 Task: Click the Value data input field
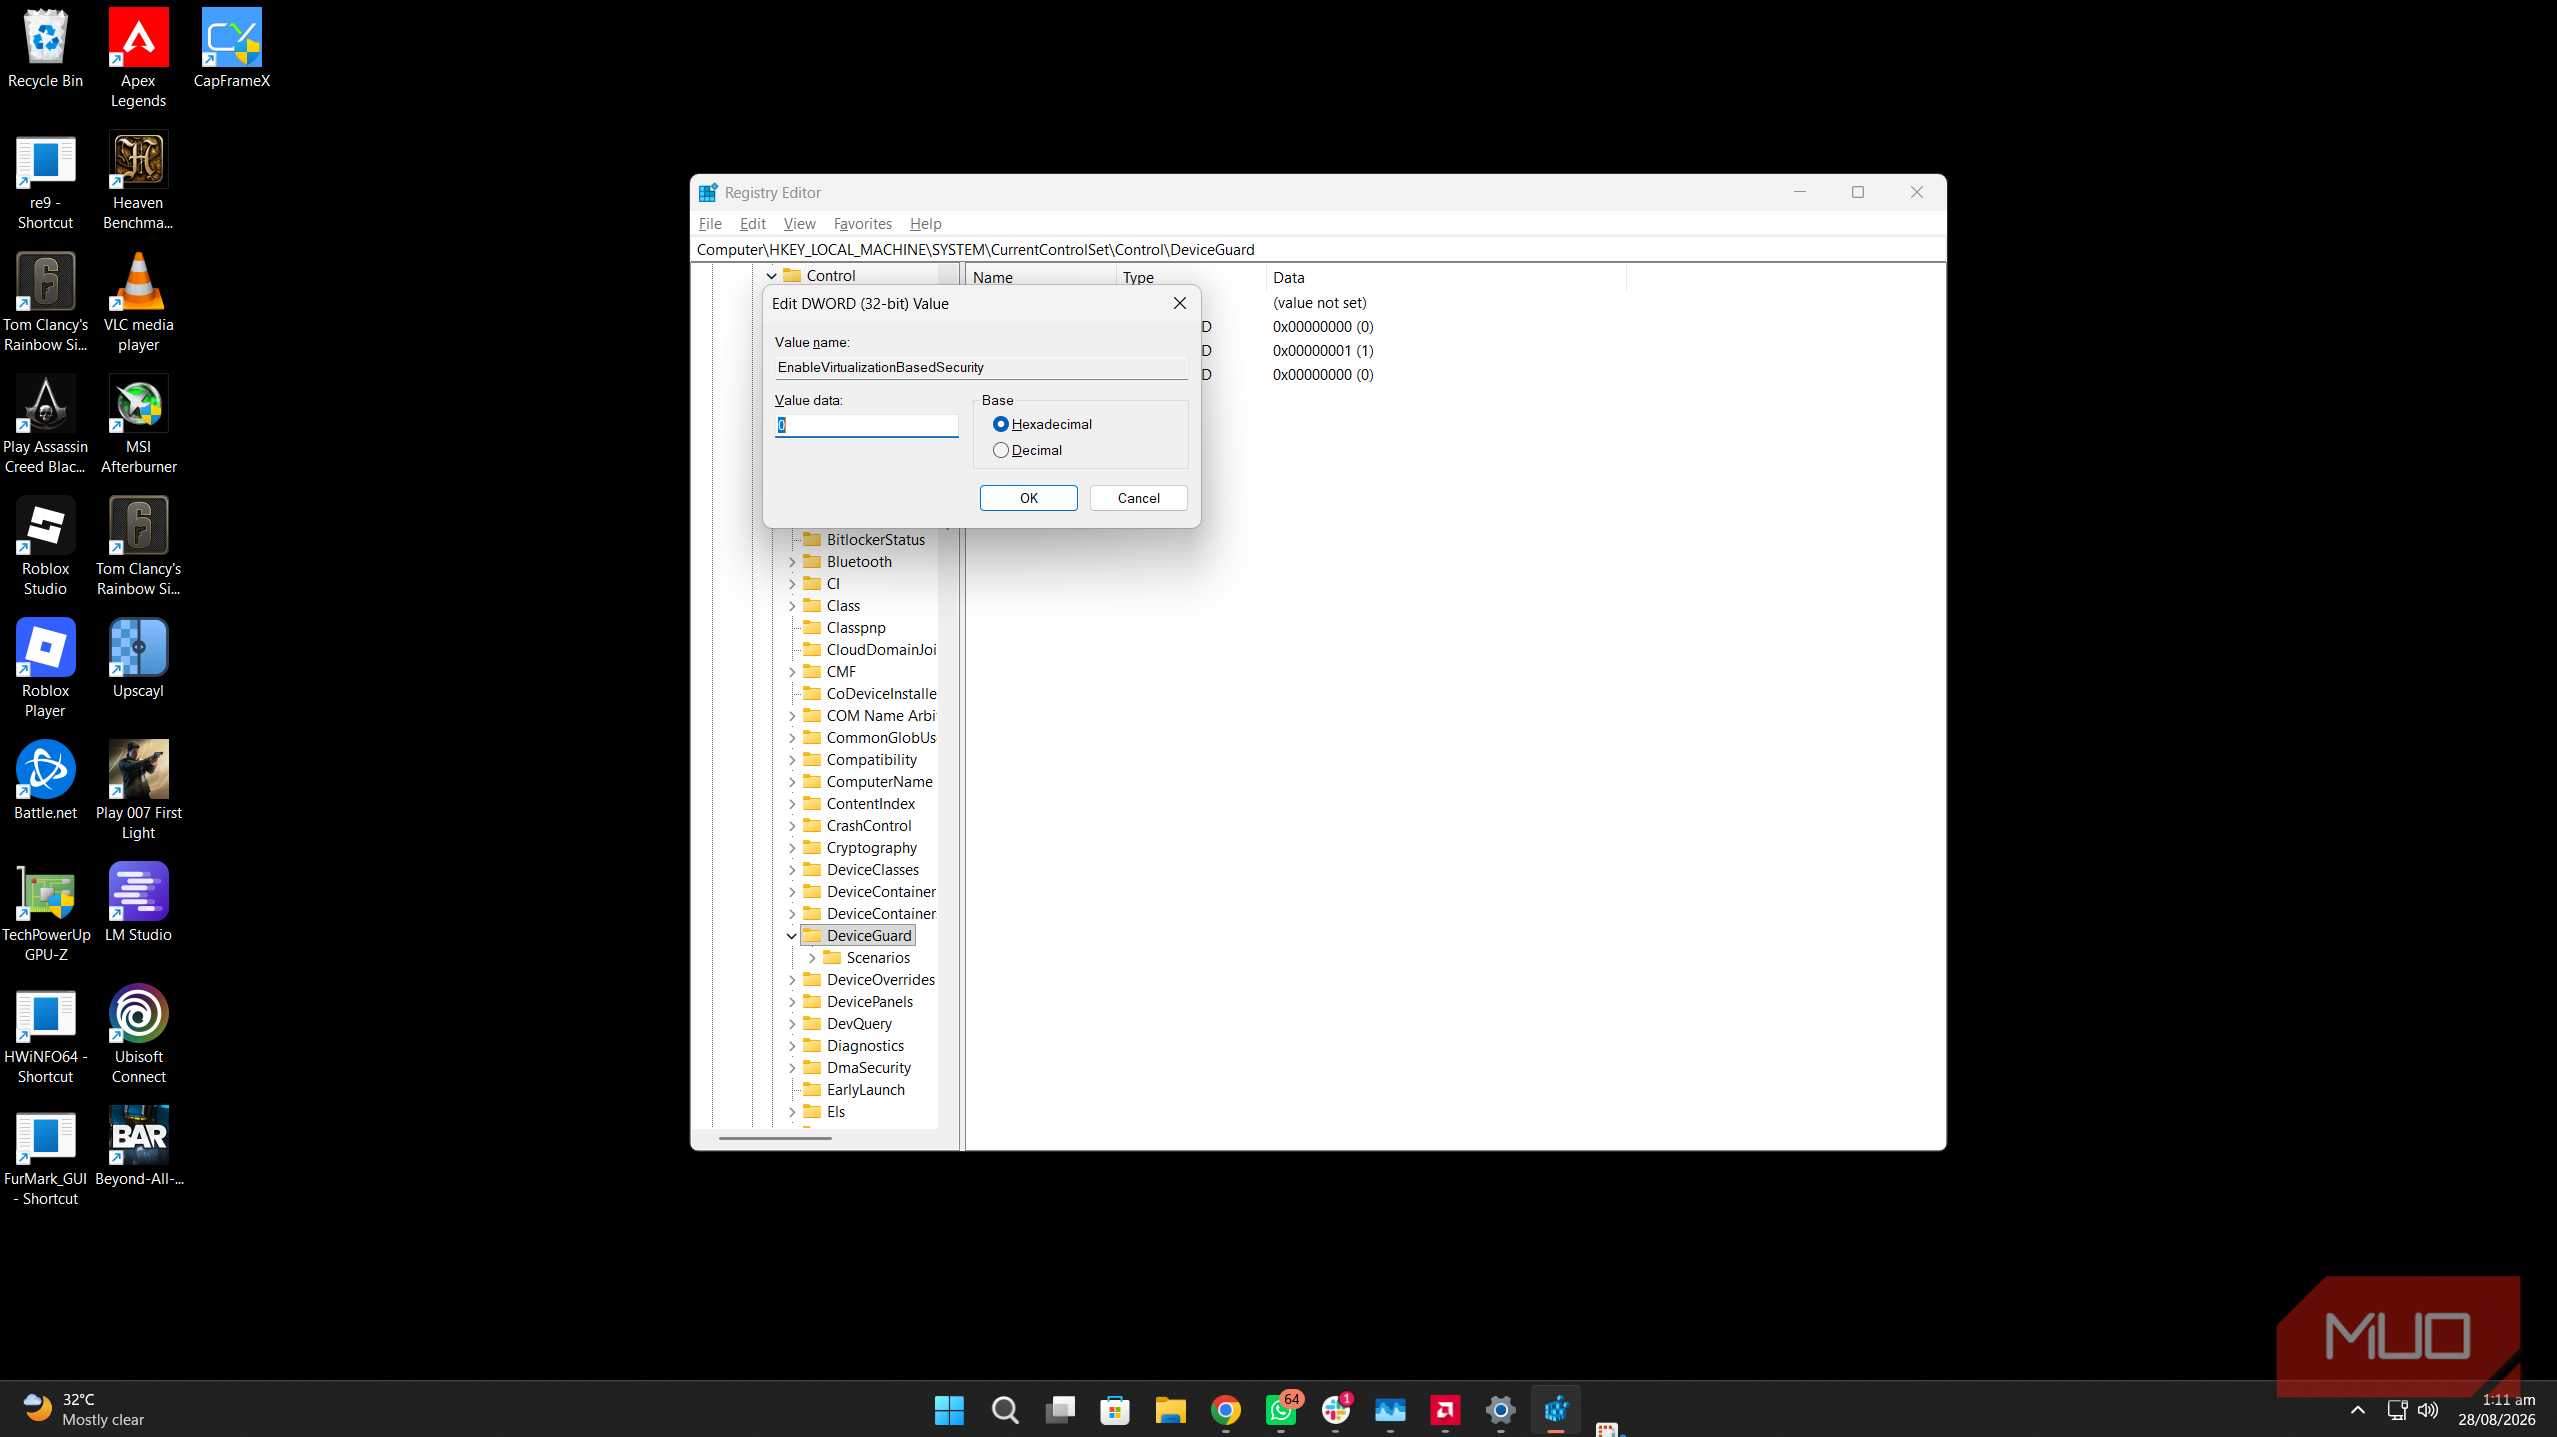tap(866, 425)
